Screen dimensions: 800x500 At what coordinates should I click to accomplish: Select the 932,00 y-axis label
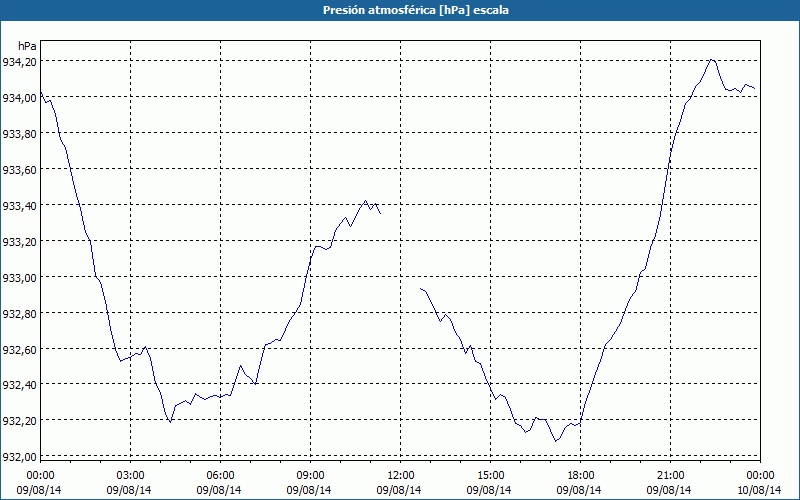20,457
